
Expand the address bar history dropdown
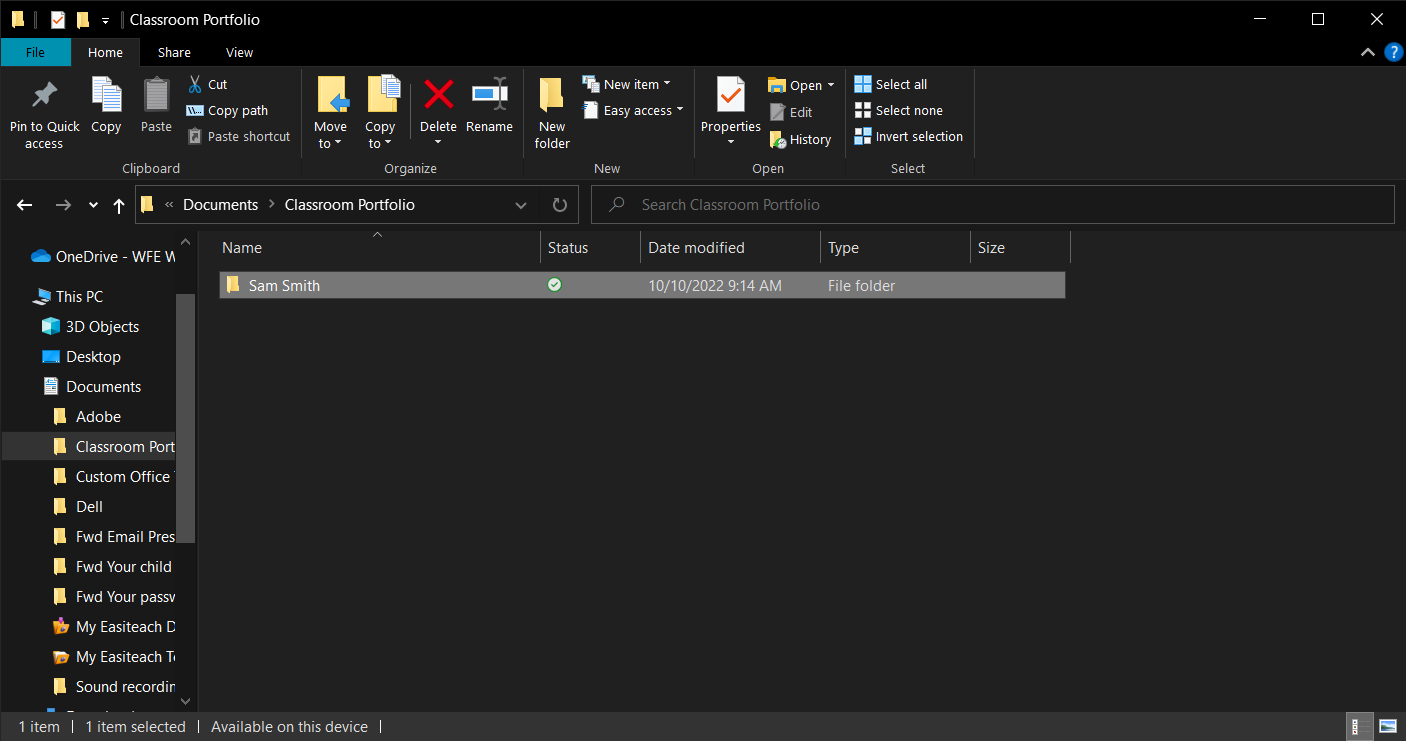click(x=521, y=205)
